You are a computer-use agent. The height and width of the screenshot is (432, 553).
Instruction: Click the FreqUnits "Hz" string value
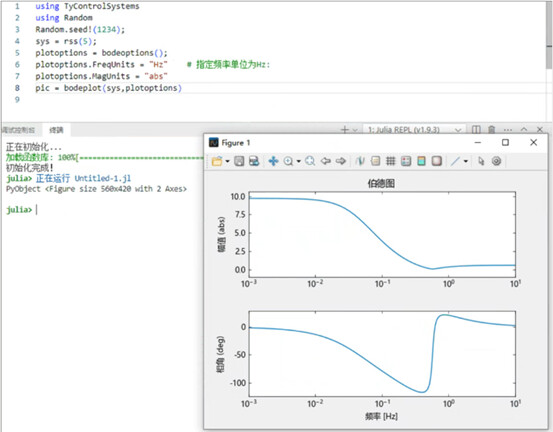(x=158, y=65)
